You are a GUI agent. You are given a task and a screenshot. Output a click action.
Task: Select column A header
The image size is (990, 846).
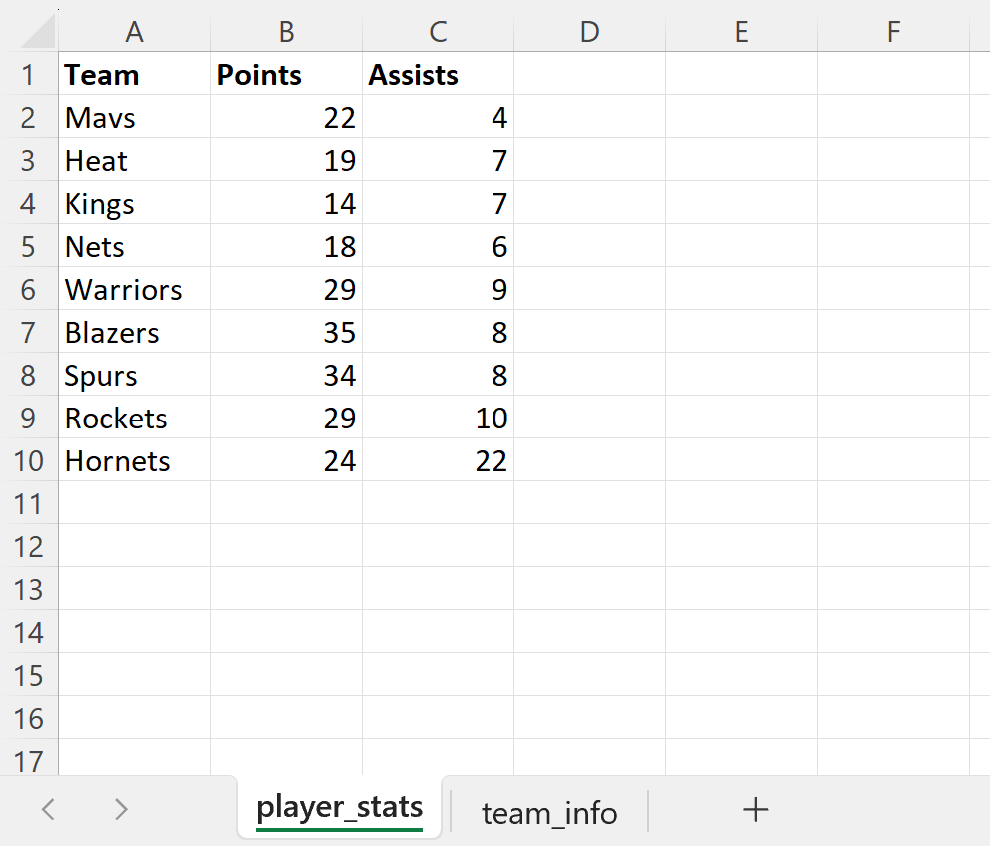(134, 31)
